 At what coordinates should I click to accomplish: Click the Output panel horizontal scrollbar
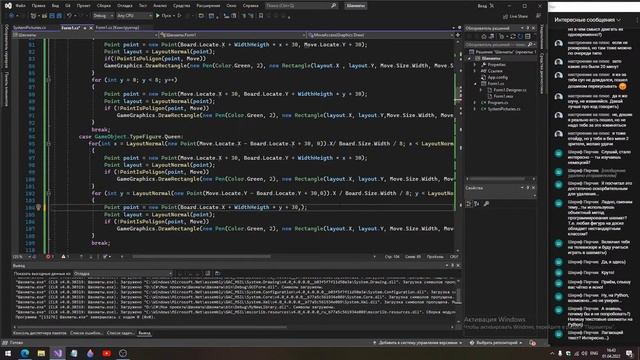pos(151,327)
